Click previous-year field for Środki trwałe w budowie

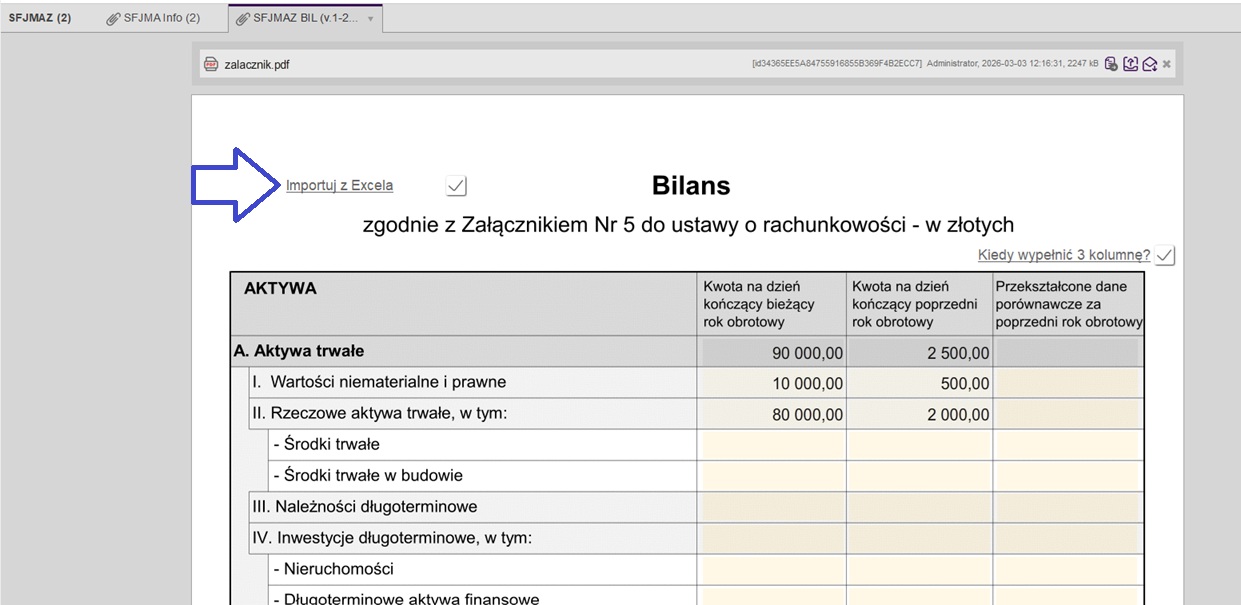tap(919, 476)
